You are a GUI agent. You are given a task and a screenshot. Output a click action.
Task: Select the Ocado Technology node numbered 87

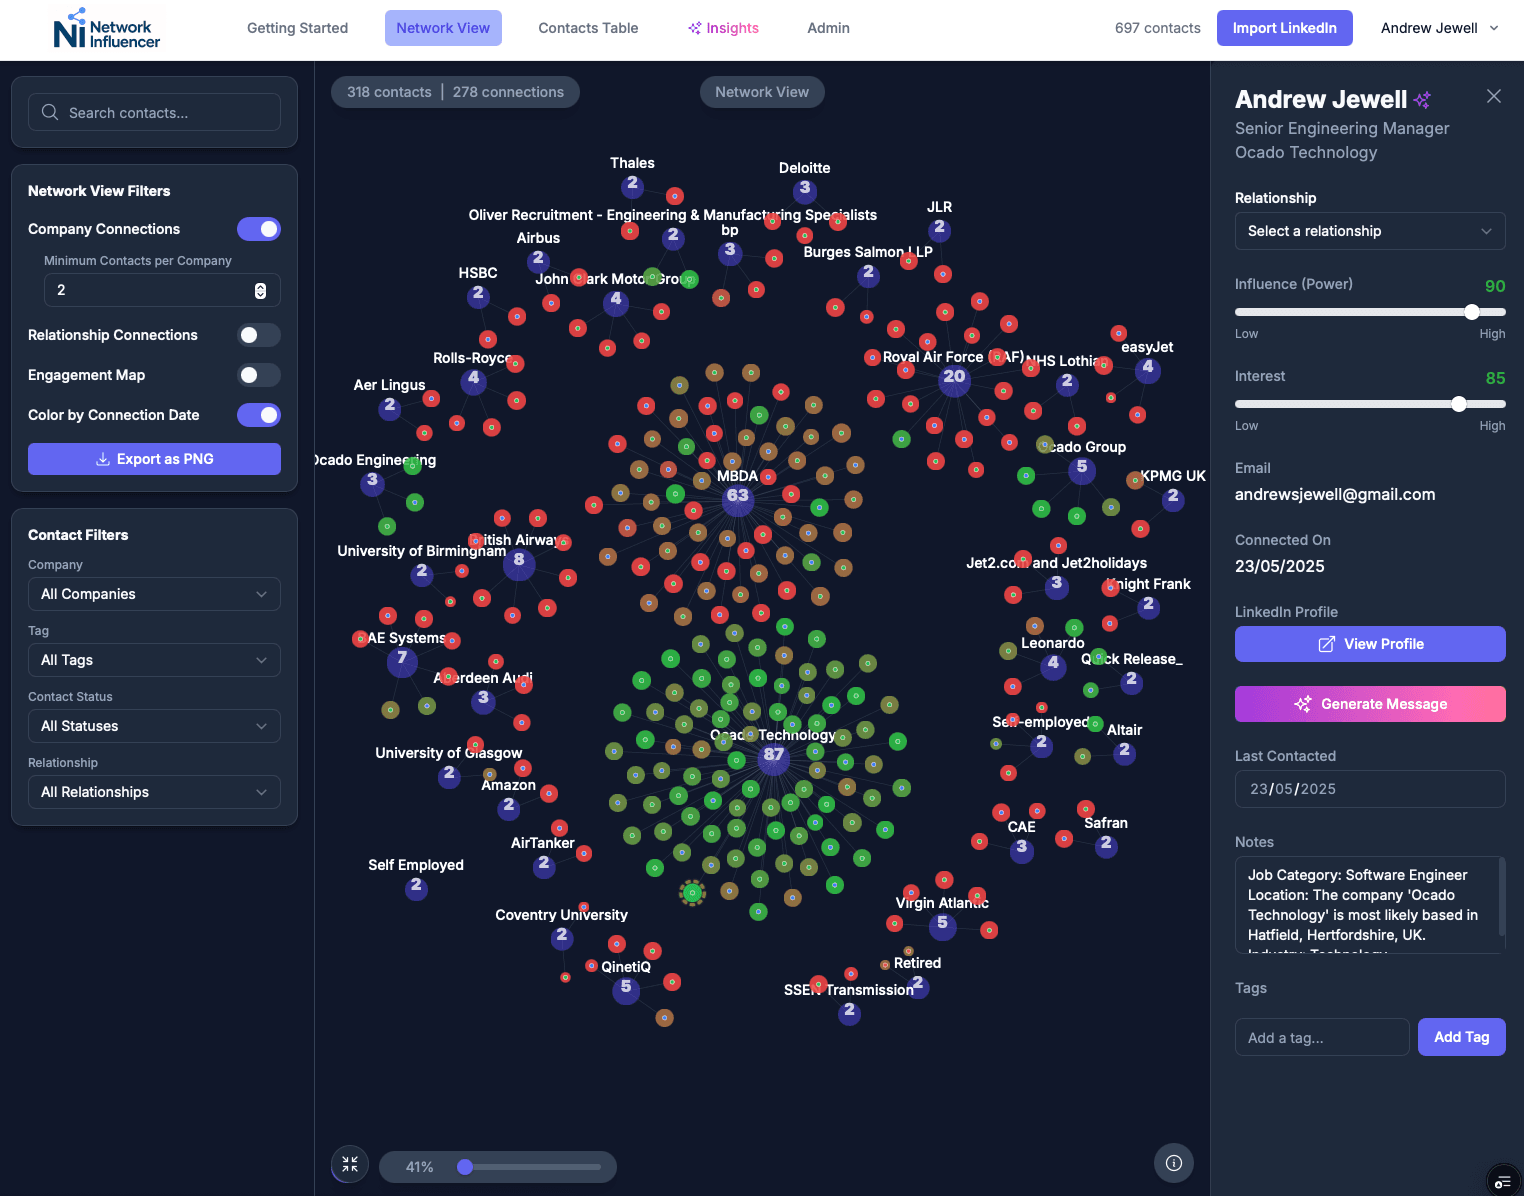click(x=773, y=756)
